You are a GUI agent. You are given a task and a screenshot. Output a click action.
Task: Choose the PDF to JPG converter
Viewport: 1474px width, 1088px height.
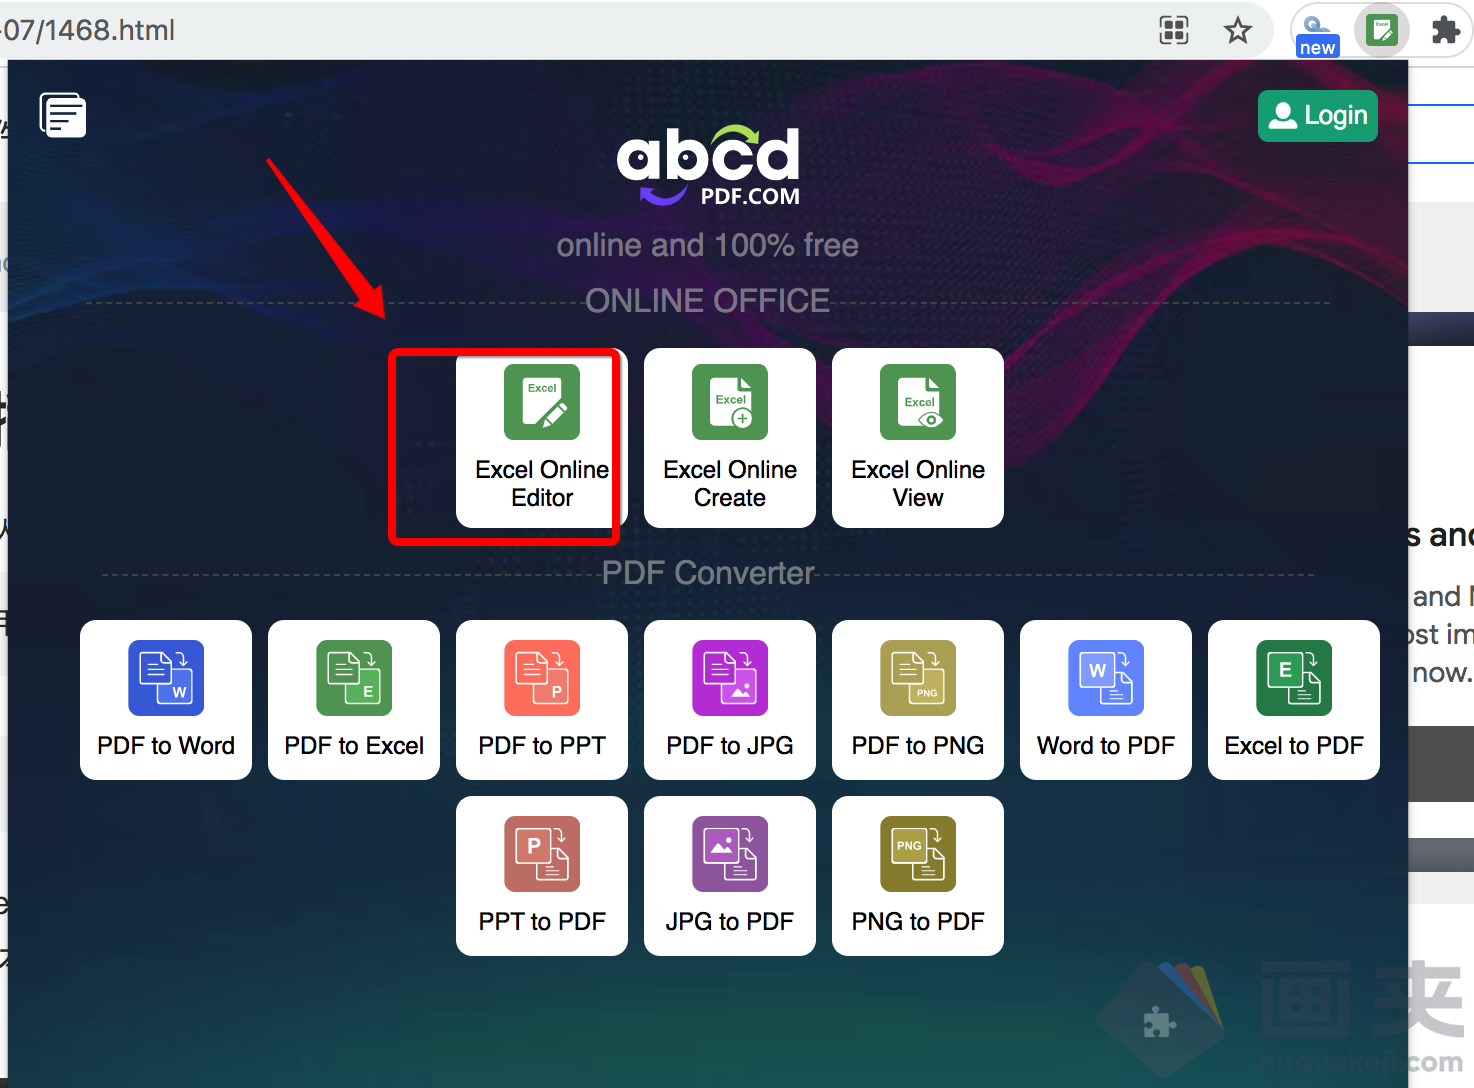[x=729, y=700]
